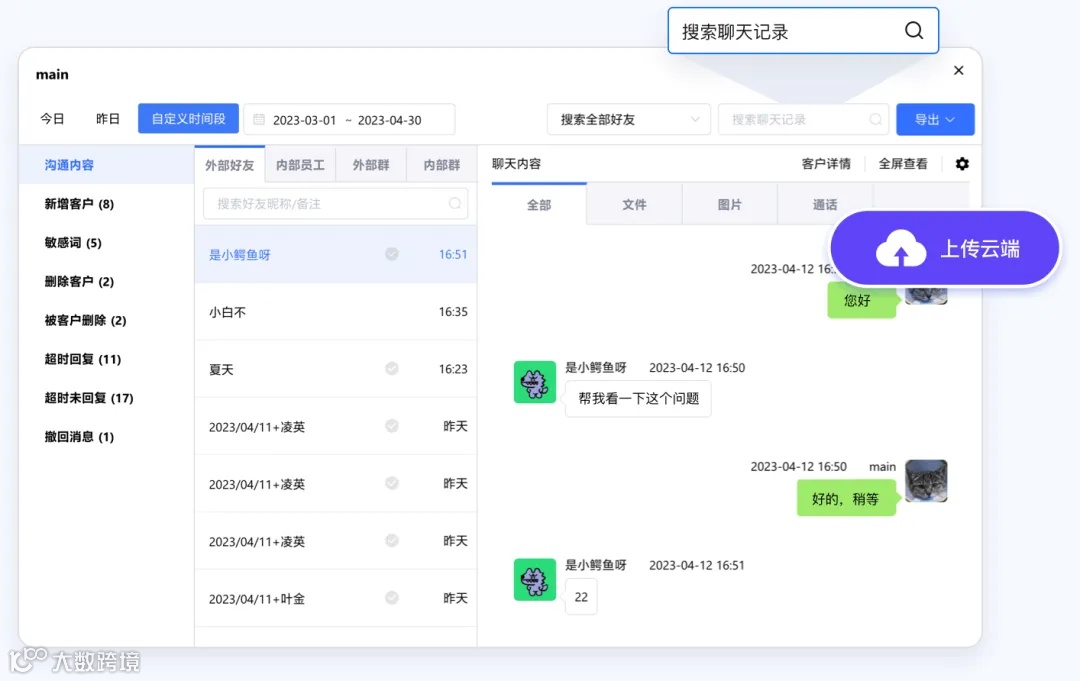Click the magnifier in the 搜索聊天记录 callout
This screenshot has width=1080, height=681.
[x=914, y=31]
